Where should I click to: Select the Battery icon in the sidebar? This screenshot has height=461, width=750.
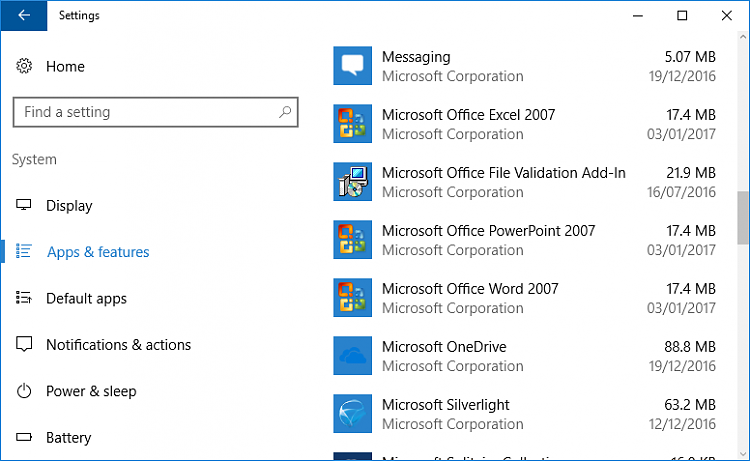pyautogui.click(x=23, y=437)
